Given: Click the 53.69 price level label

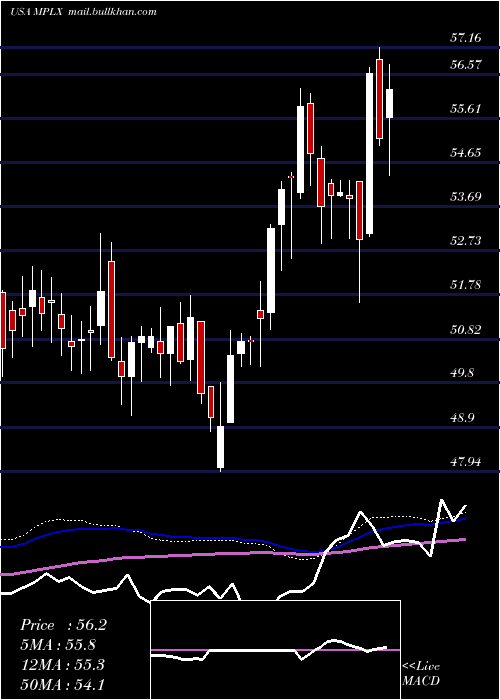Looking at the screenshot, I should (x=465, y=196).
